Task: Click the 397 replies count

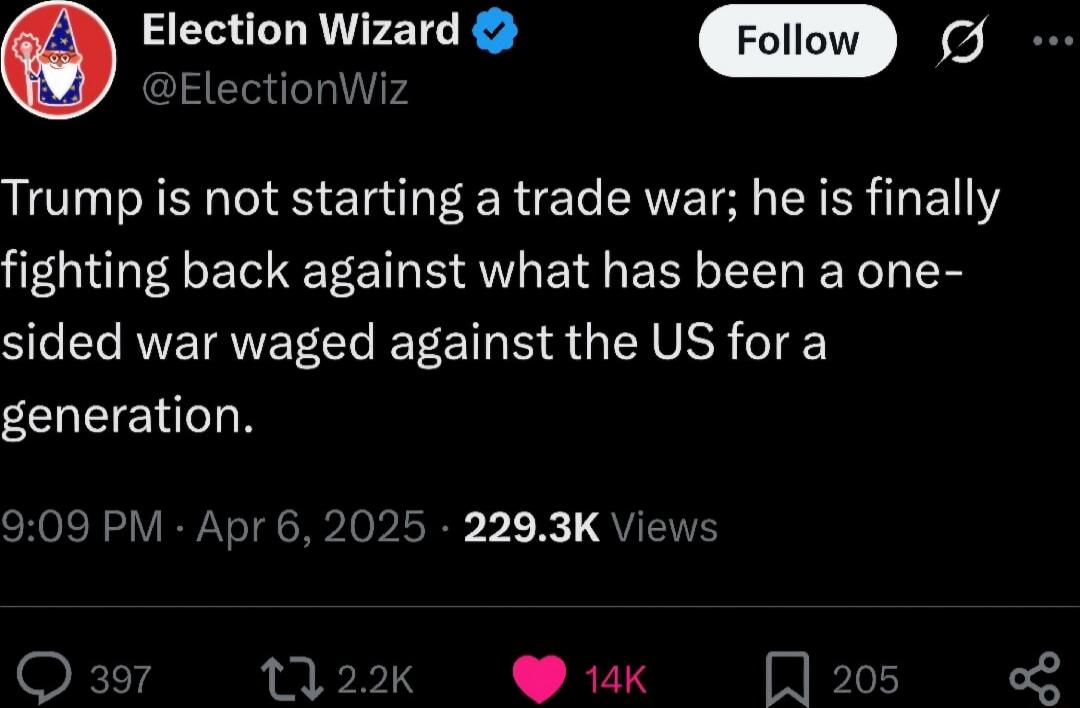Action: coord(121,679)
